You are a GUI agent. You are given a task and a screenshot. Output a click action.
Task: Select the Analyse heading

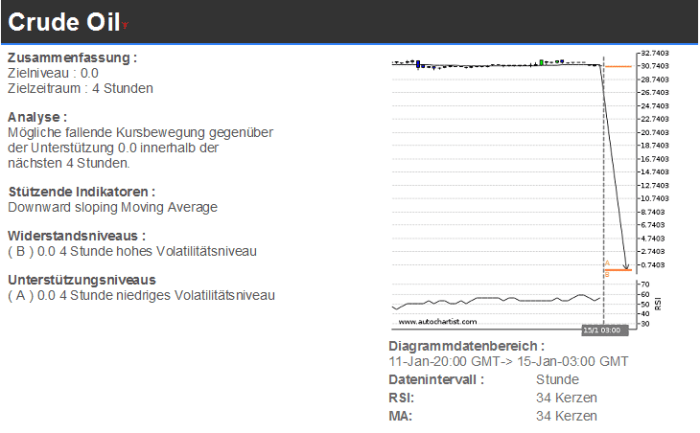(37, 116)
